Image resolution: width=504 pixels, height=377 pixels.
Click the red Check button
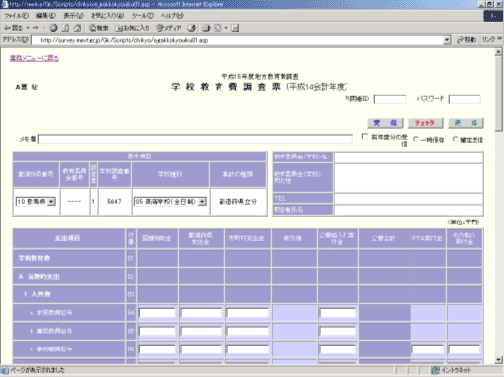pyautogui.click(x=425, y=123)
